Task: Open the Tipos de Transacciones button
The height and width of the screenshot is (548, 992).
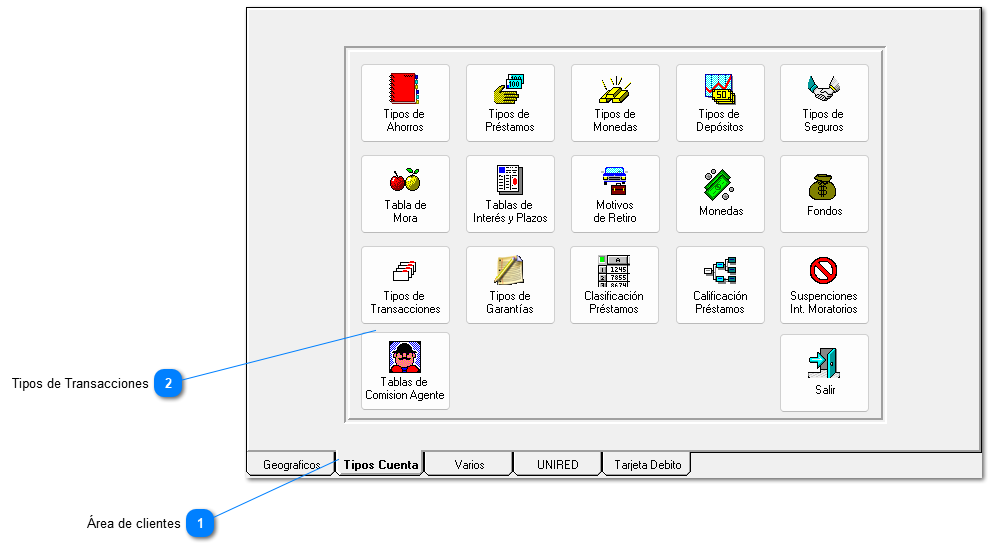Action: 405,285
